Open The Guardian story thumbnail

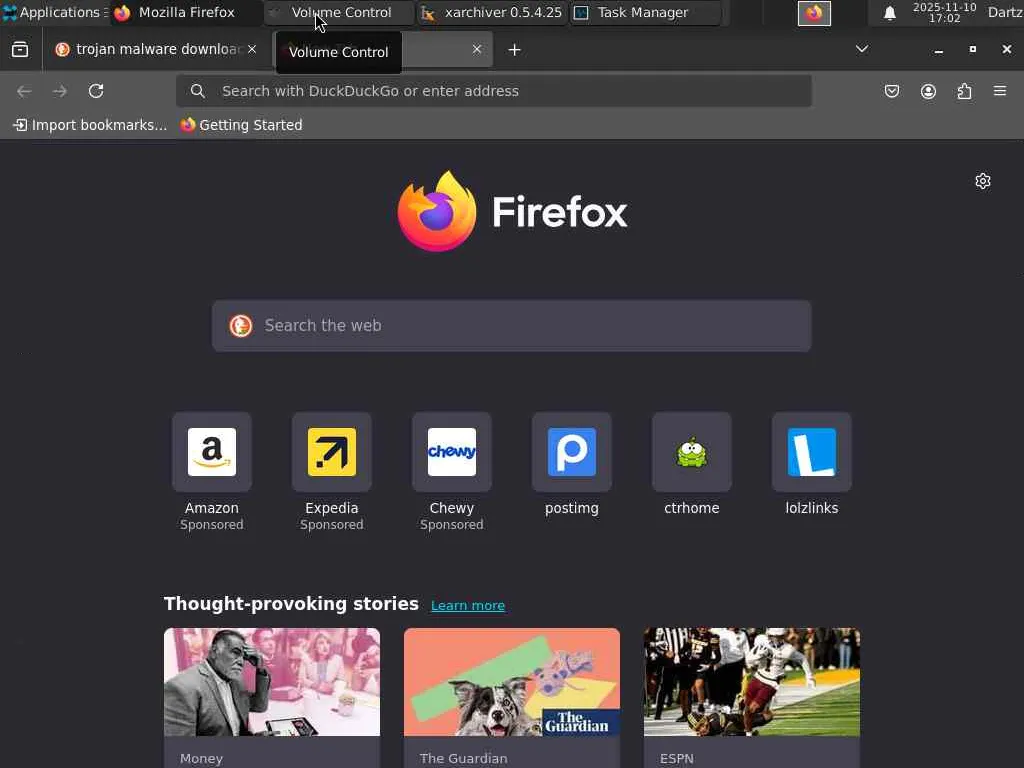pyautogui.click(x=512, y=682)
